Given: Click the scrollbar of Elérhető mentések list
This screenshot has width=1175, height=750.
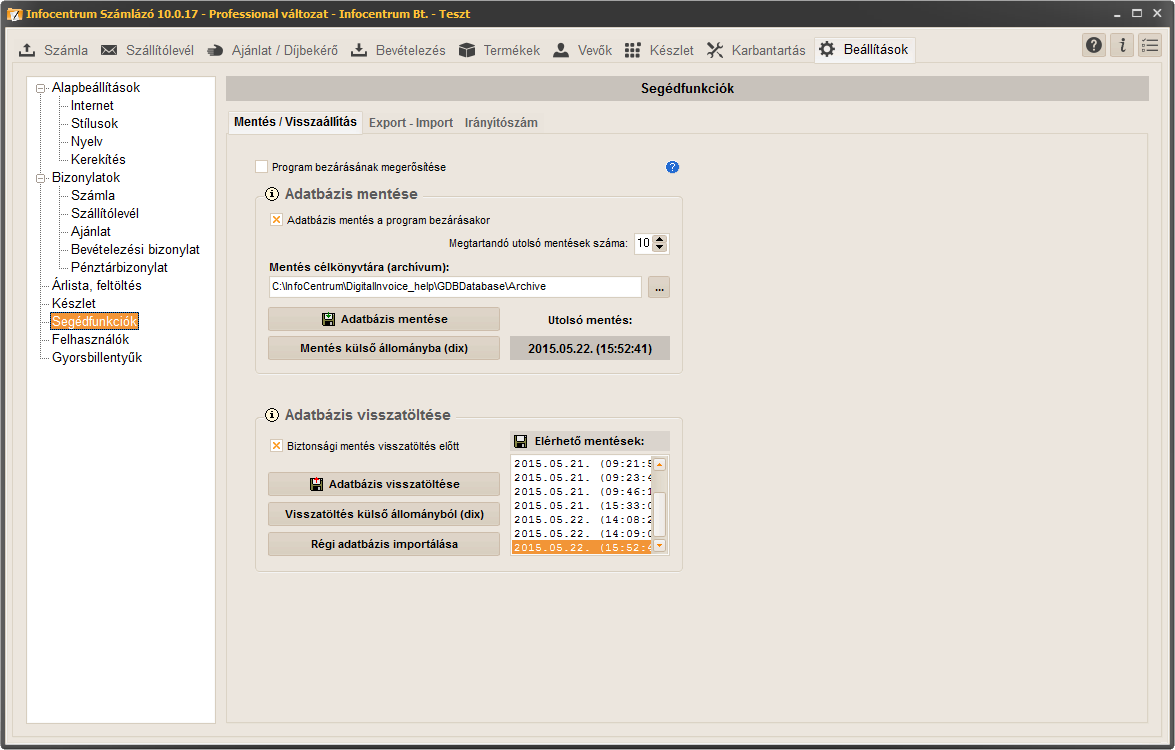Looking at the screenshot, I should point(659,505).
